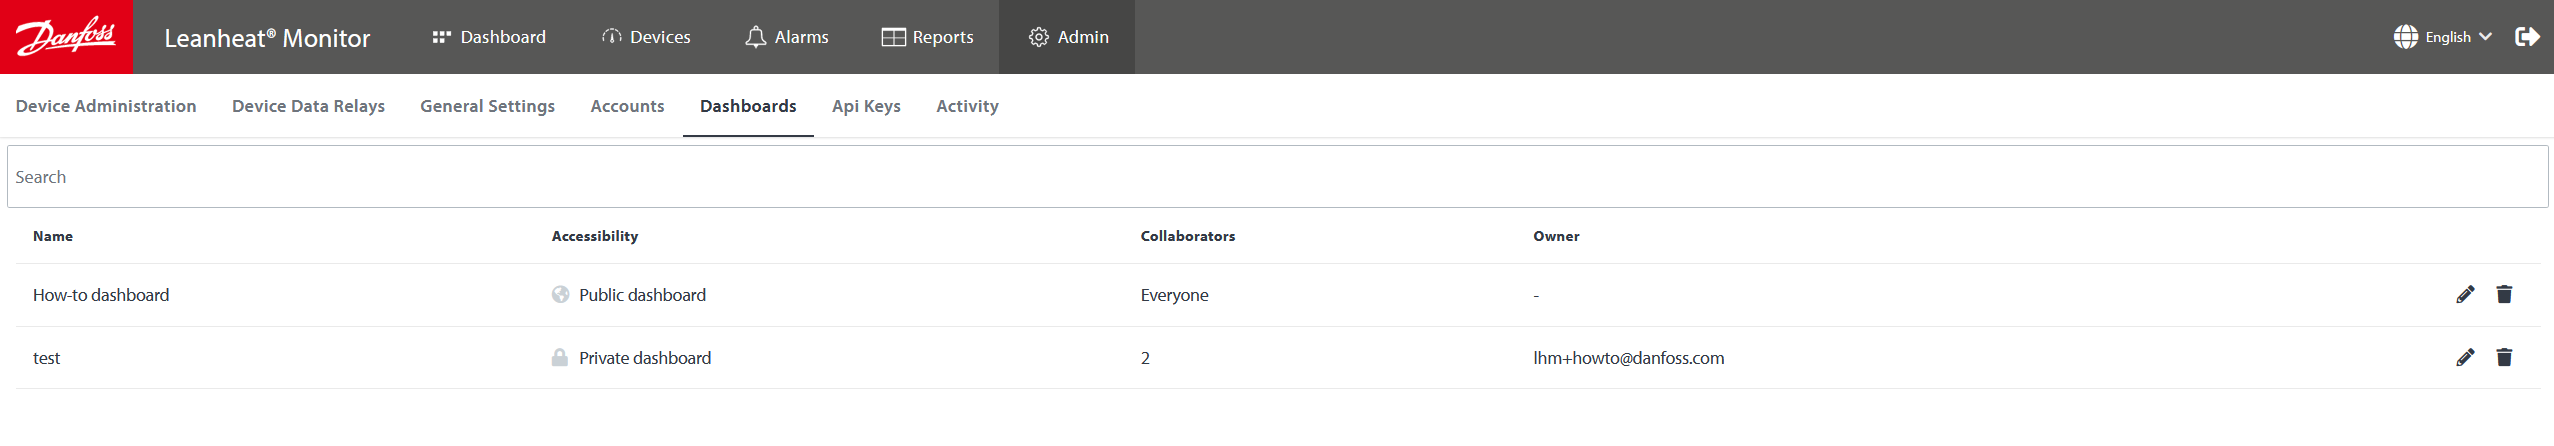Open the Reports section
This screenshot has height=446, width=2554.
point(927,37)
